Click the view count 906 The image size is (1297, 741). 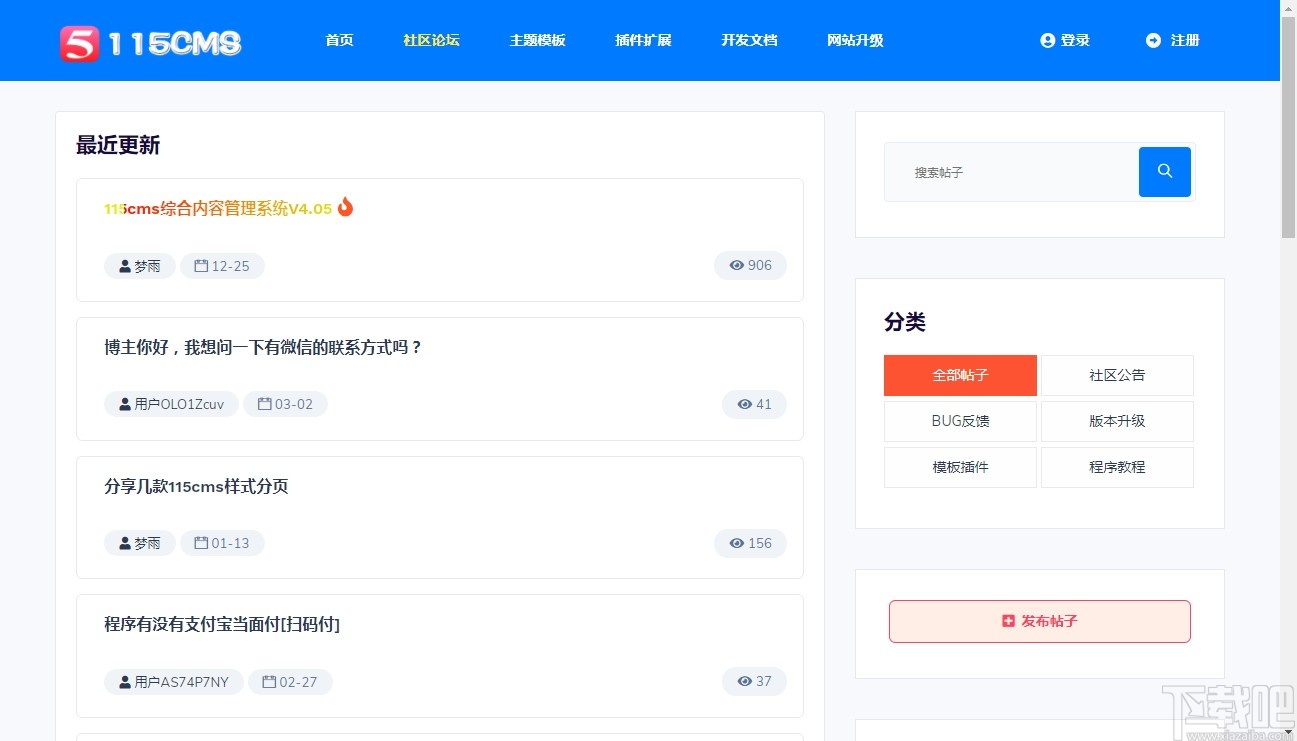760,266
